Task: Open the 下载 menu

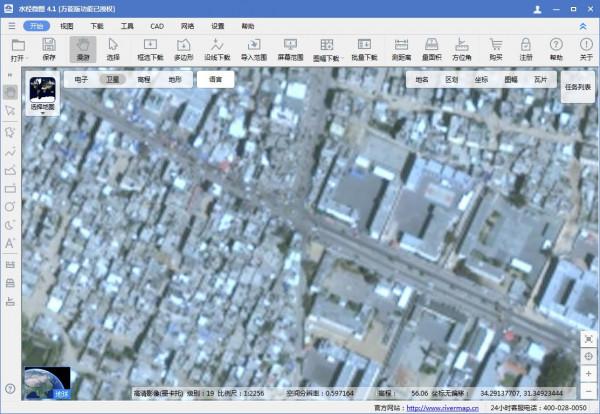Action: pyautogui.click(x=97, y=26)
